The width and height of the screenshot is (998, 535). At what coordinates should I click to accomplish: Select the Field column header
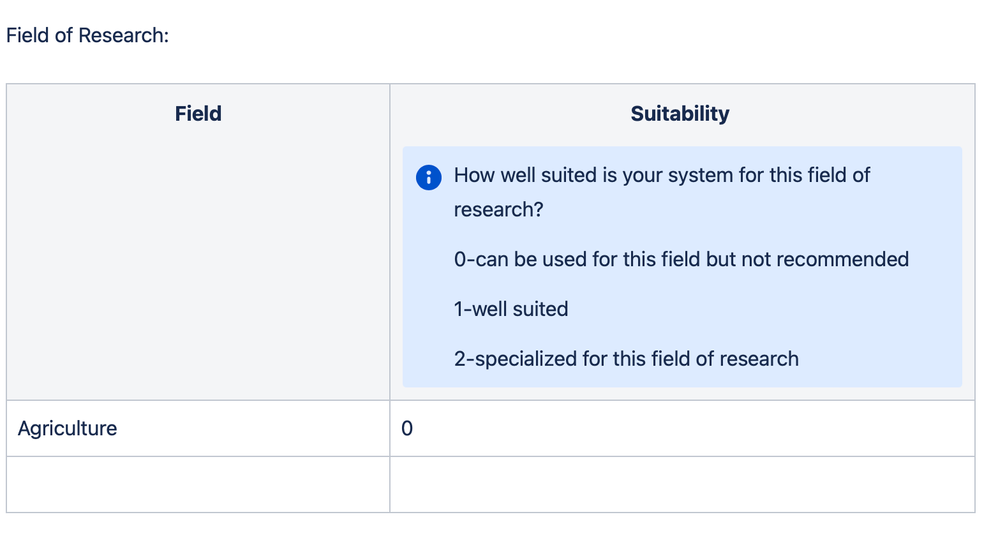(198, 242)
